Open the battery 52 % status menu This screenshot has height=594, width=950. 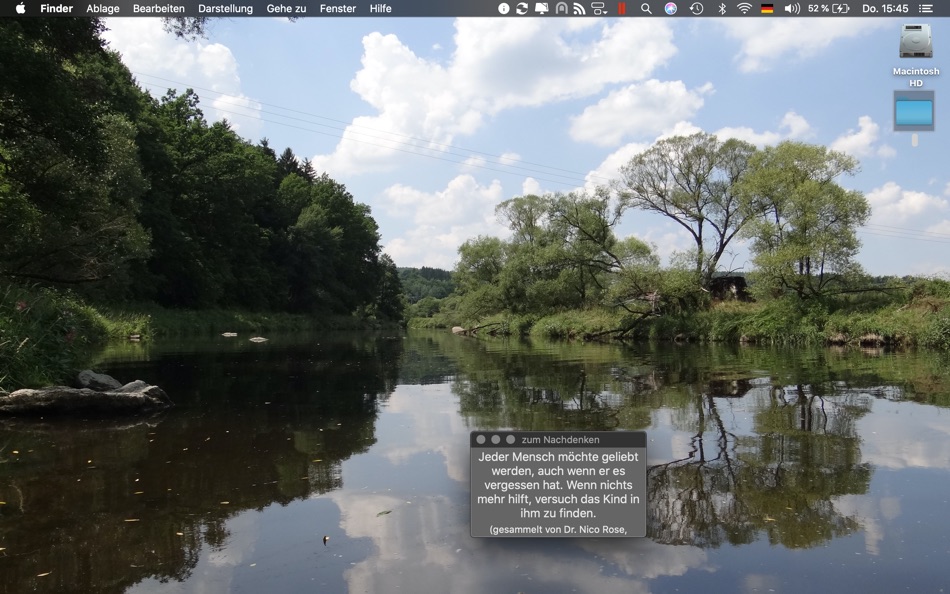tap(828, 8)
